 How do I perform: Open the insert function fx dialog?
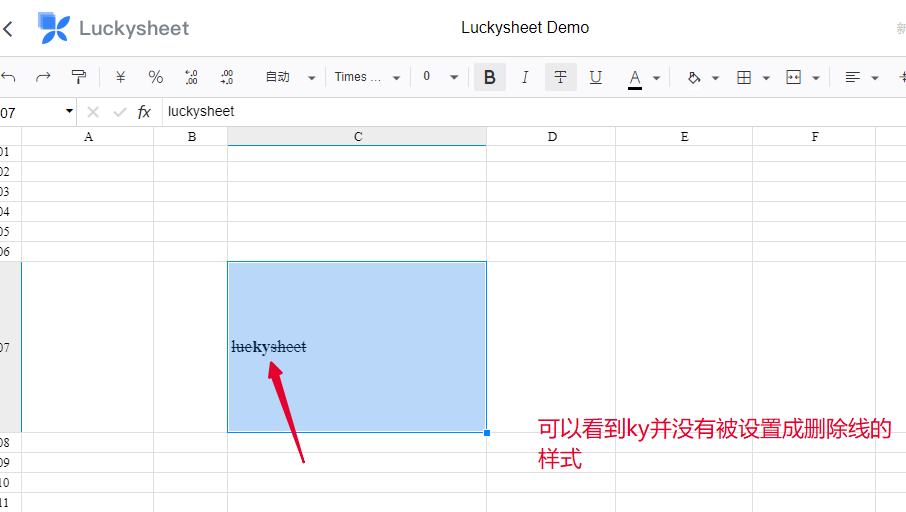[x=144, y=112]
